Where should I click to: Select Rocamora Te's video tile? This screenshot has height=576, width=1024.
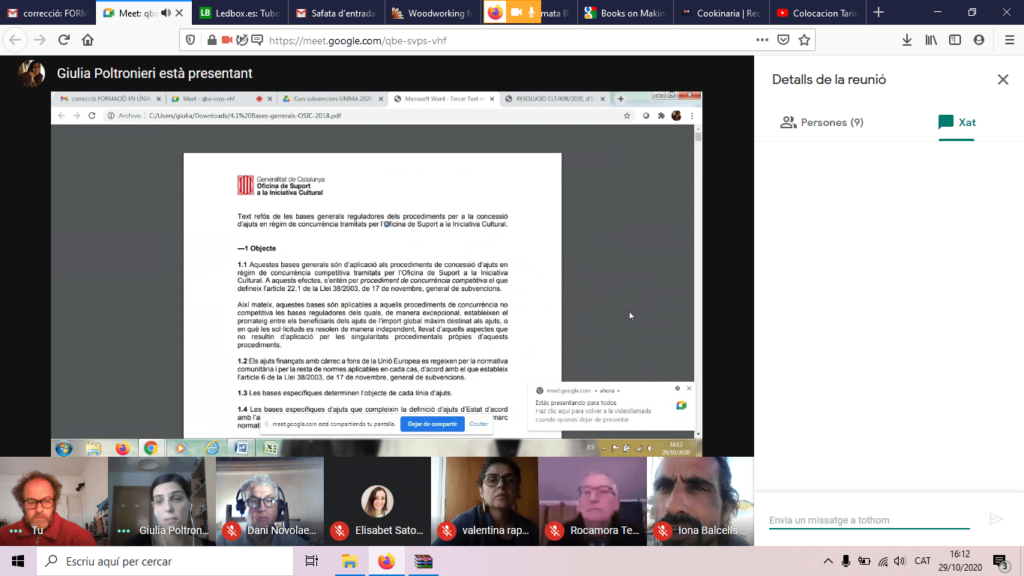pos(593,501)
